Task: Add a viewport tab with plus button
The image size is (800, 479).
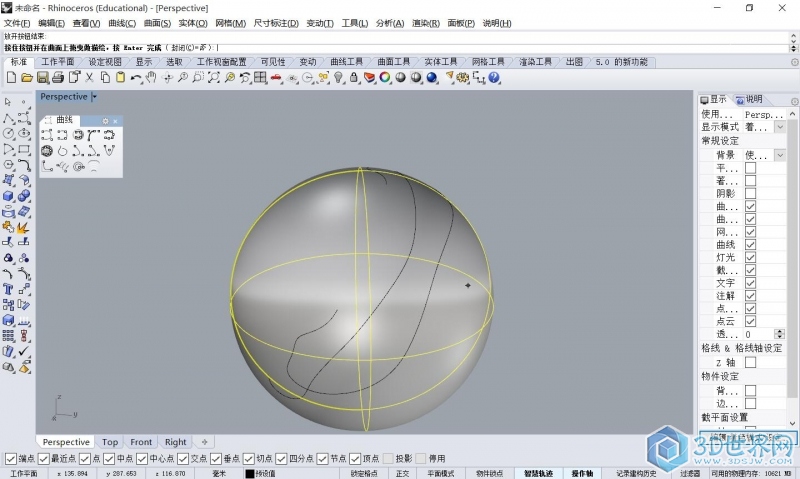Action: 204,442
